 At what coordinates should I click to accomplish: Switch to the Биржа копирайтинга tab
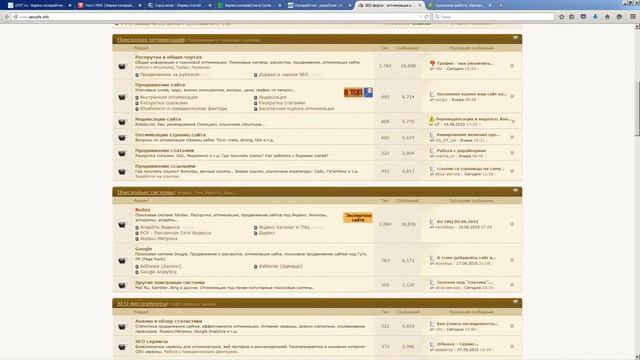[x=250, y=5]
